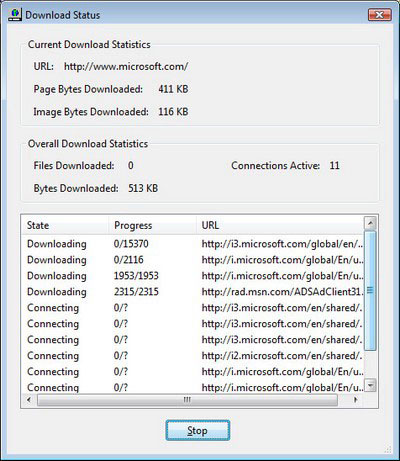This screenshot has width=400, height=461.
Task: Click the Connecting state in i2.microsoft.com row
Action: (x=53, y=356)
